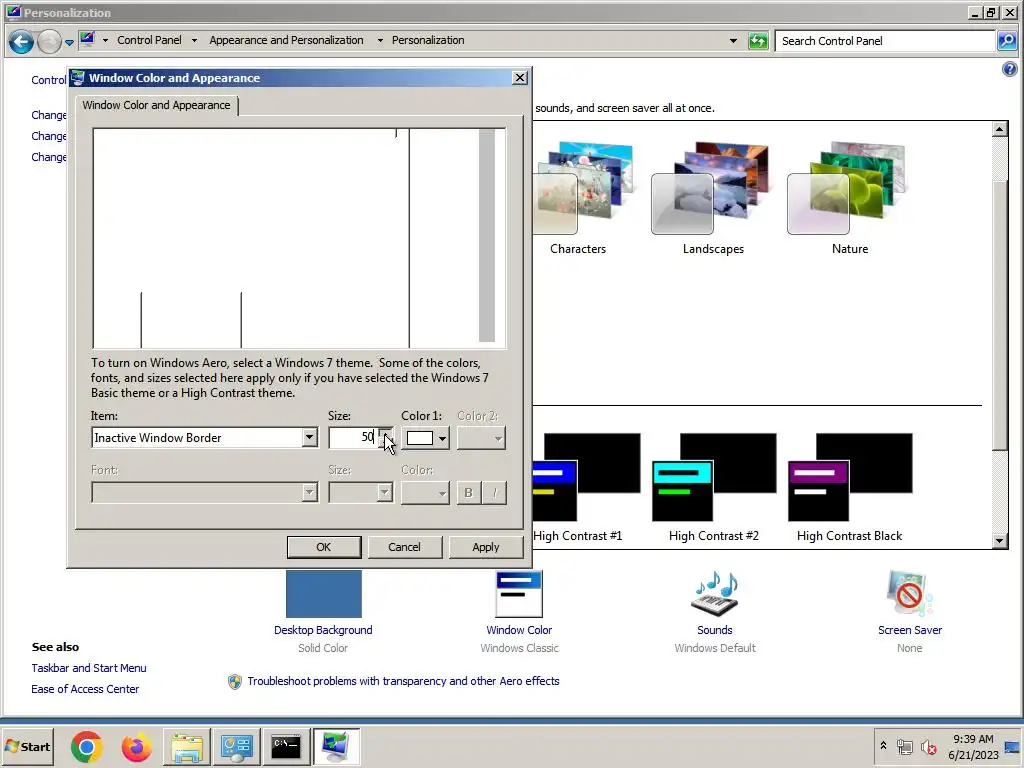Click the network tray icon

904,746
